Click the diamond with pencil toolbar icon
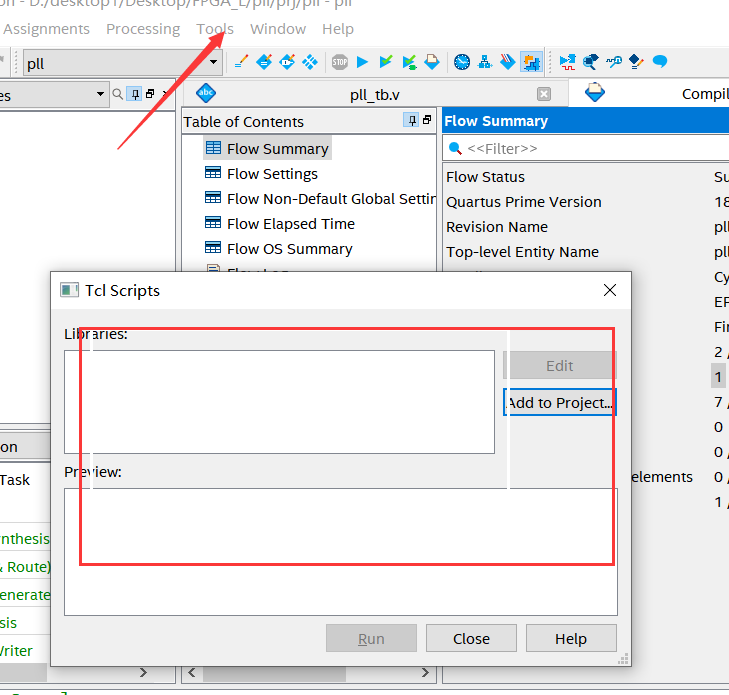729x695 pixels. (636, 62)
